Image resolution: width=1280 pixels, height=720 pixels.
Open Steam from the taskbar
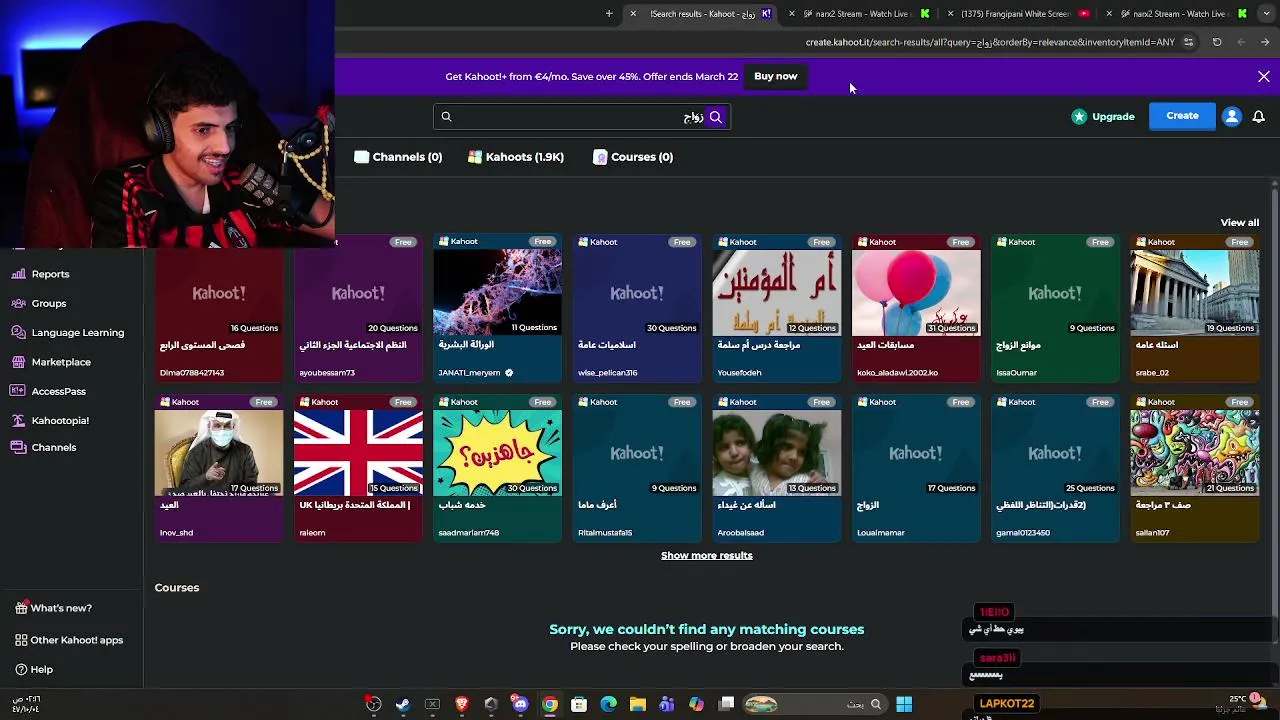(402, 704)
